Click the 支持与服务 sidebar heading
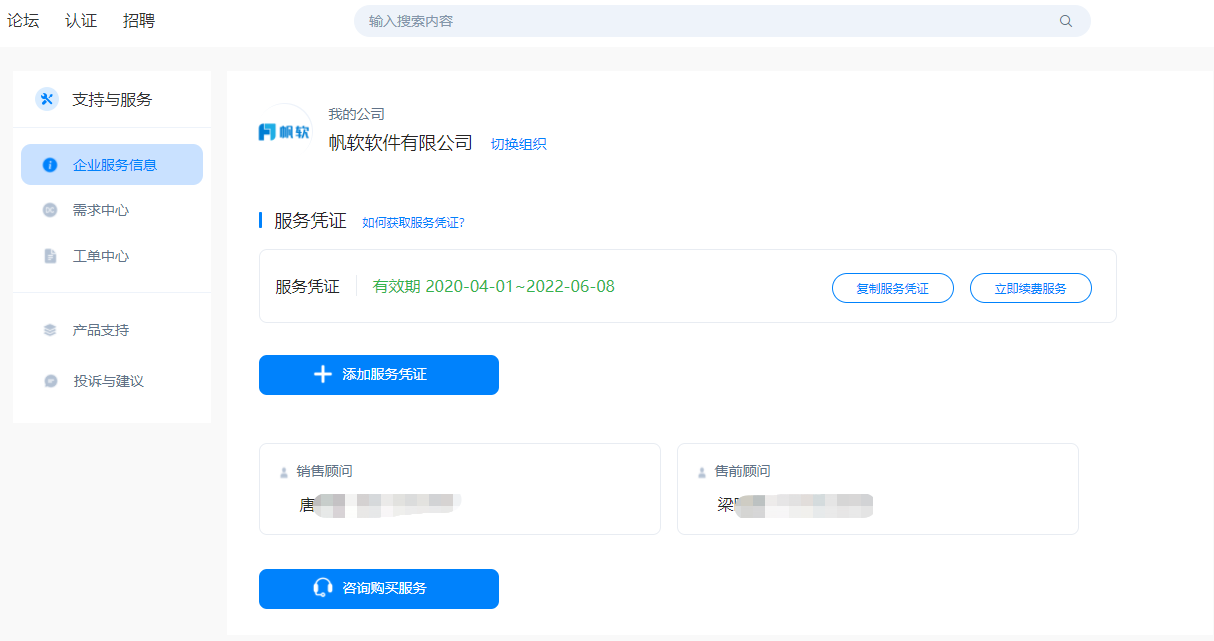Image resolution: width=1214 pixels, height=641 pixels. point(112,99)
